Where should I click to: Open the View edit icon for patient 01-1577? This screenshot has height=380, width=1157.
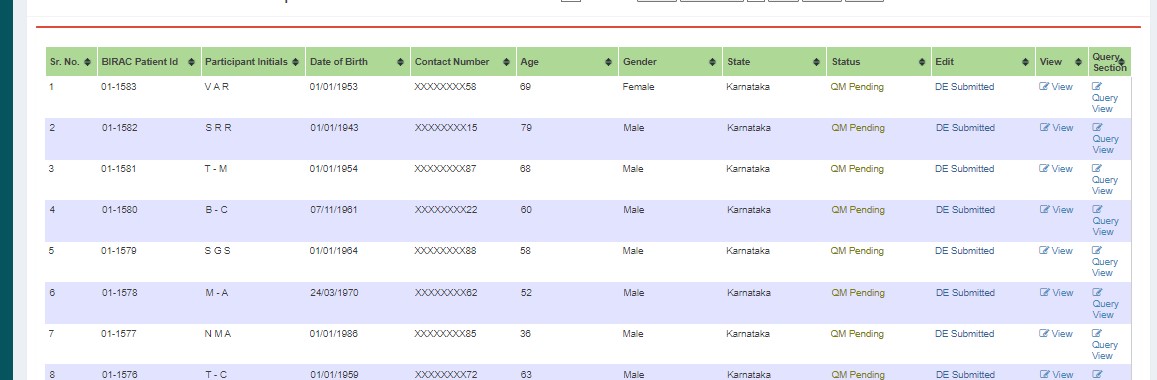point(1044,334)
